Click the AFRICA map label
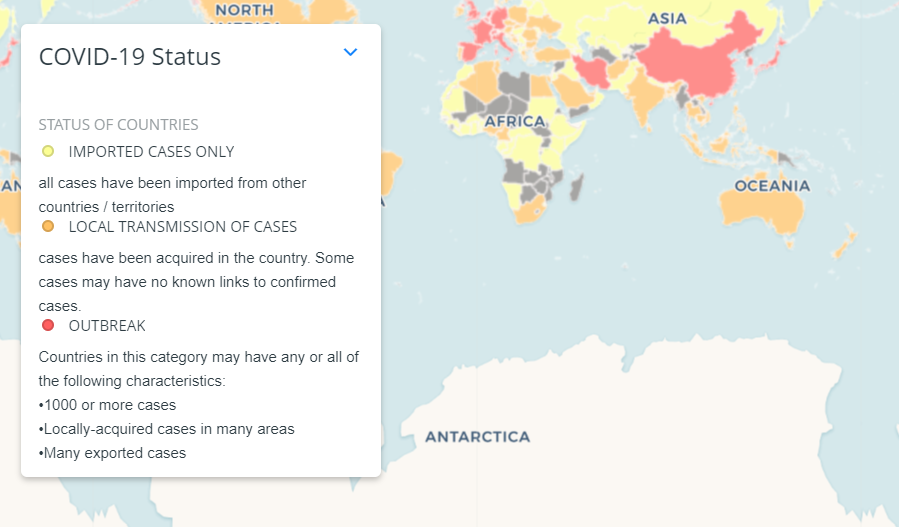This screenshot has height=527, width=899. pyautogui.click(x=515, y=122)
